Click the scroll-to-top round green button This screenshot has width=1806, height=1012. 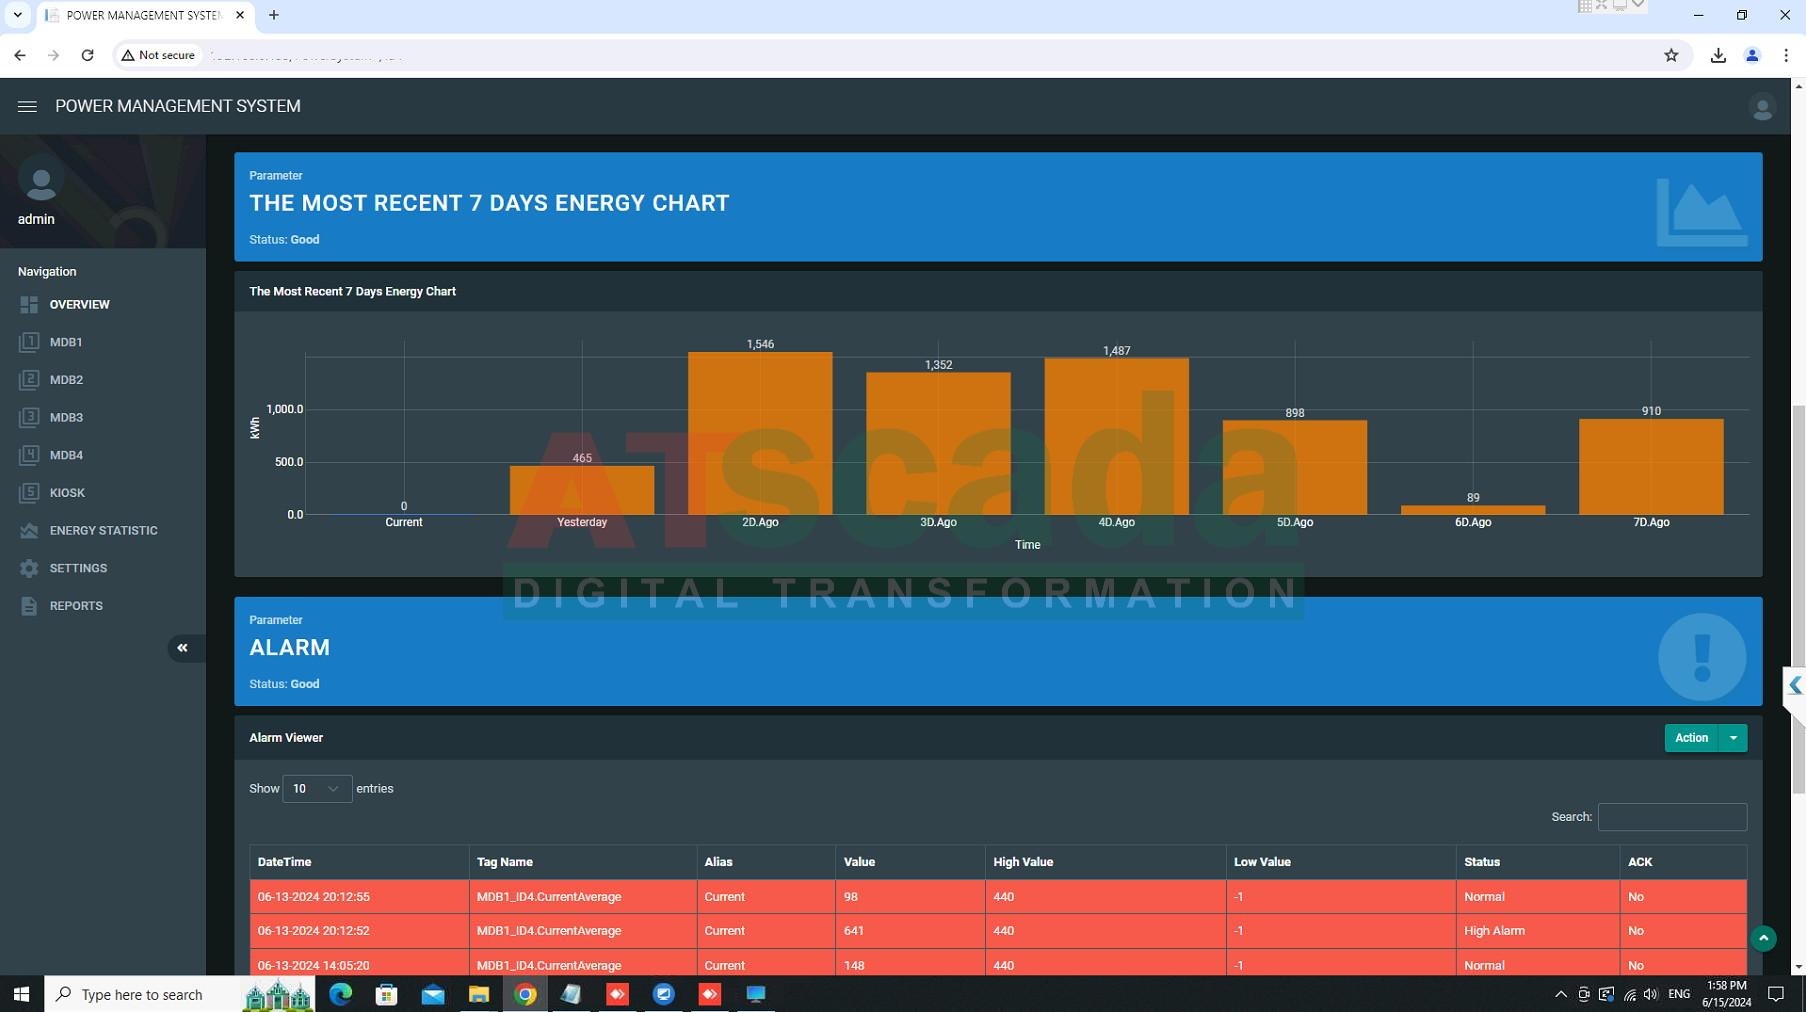point(1763,938)
